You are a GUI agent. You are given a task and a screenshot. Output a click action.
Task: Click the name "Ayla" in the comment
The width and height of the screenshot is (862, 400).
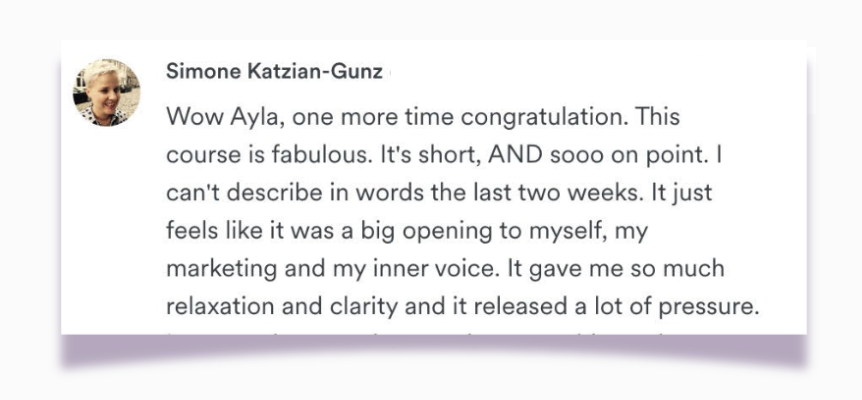pyautogui.click(x=247, y=117)
